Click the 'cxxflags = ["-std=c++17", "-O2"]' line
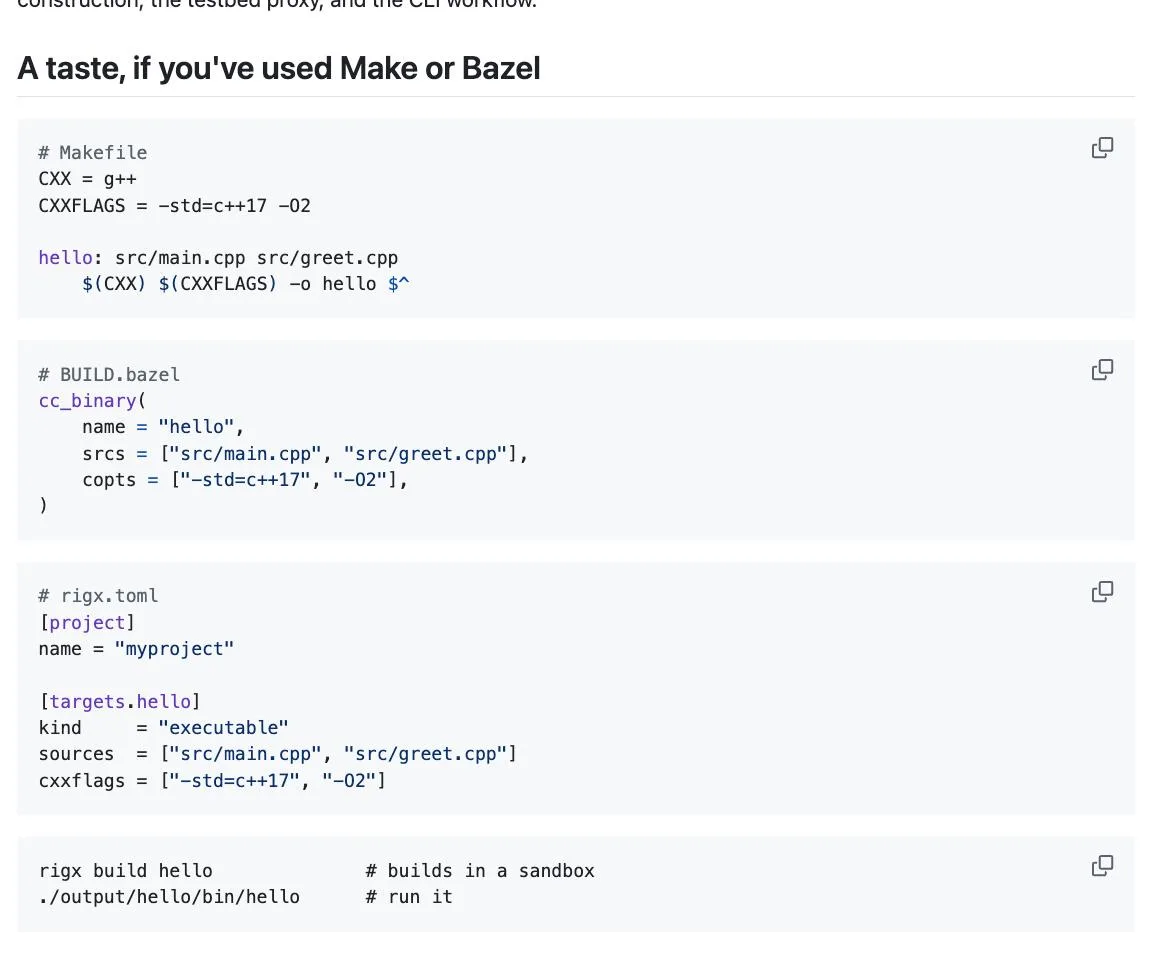 tap(212, 781)
